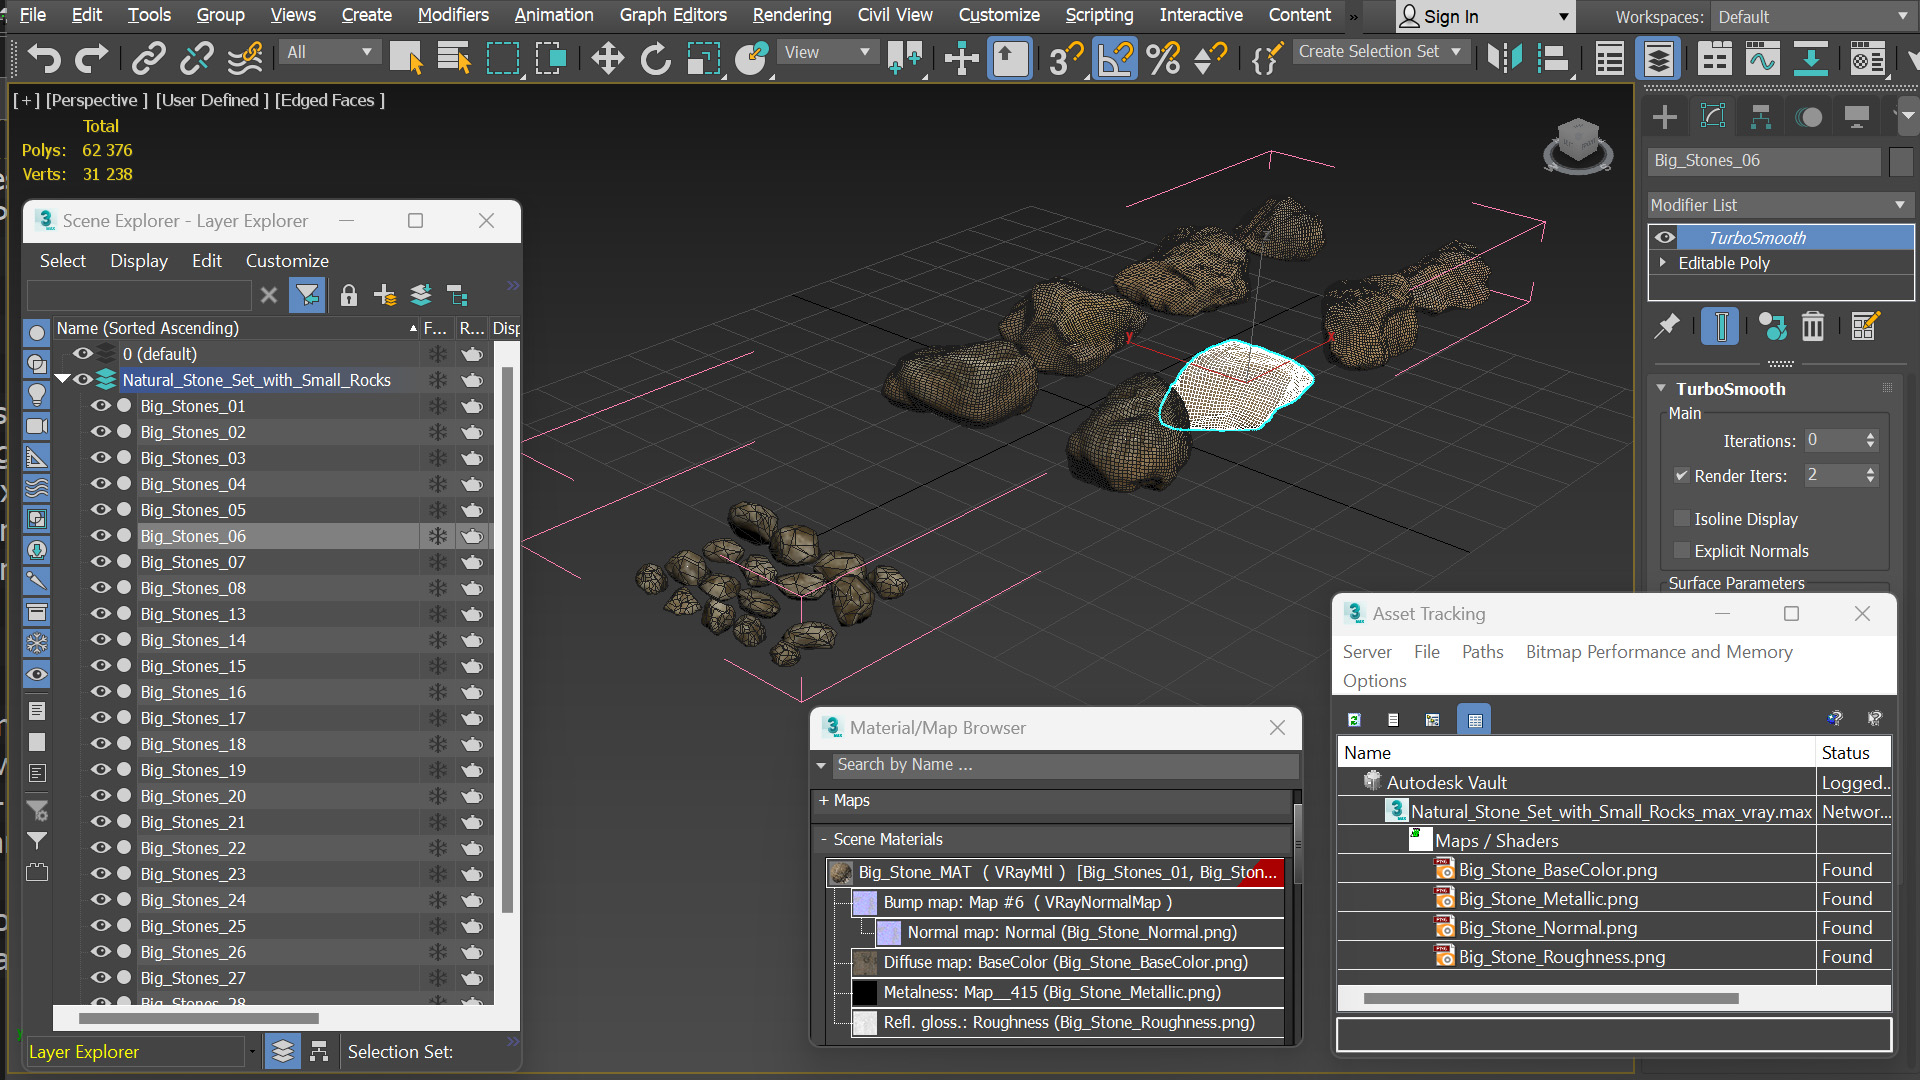Open Workspaces Default dropdown

click(x=1812, y=17)
